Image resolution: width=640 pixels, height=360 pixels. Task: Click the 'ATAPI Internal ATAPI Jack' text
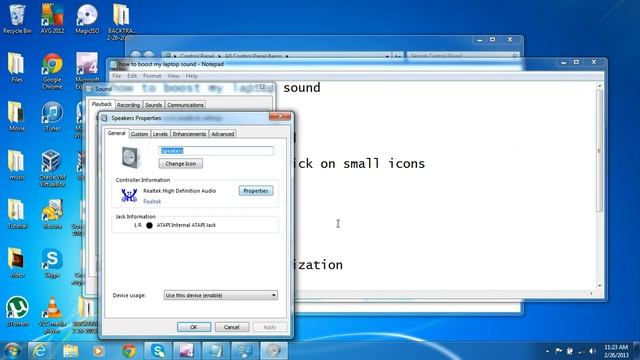coord(187,225)
